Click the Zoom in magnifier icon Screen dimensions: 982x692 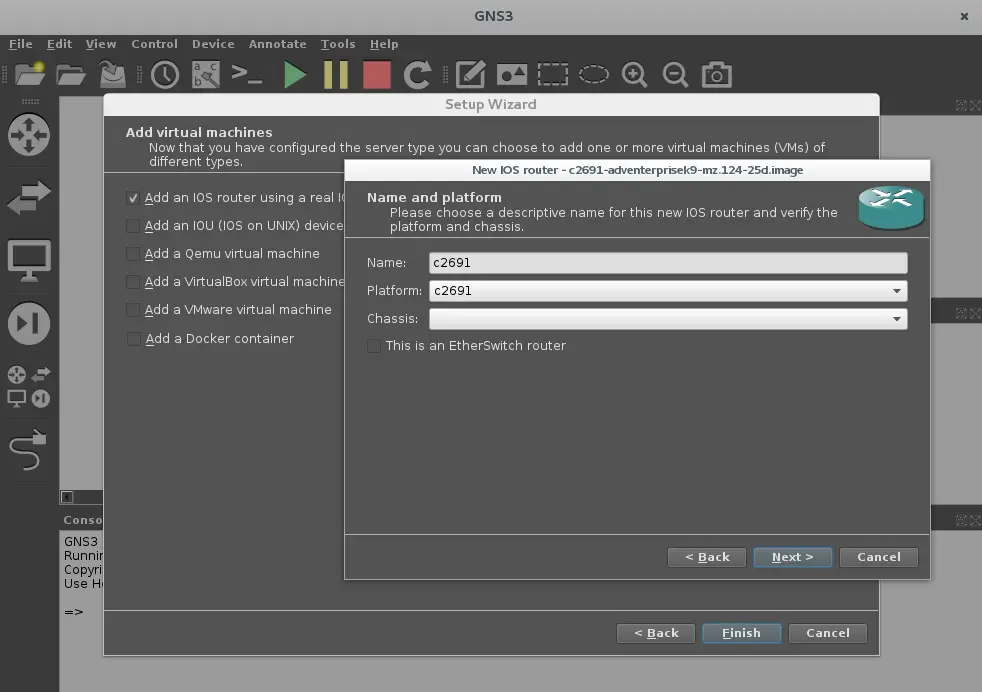coord(634,75)
